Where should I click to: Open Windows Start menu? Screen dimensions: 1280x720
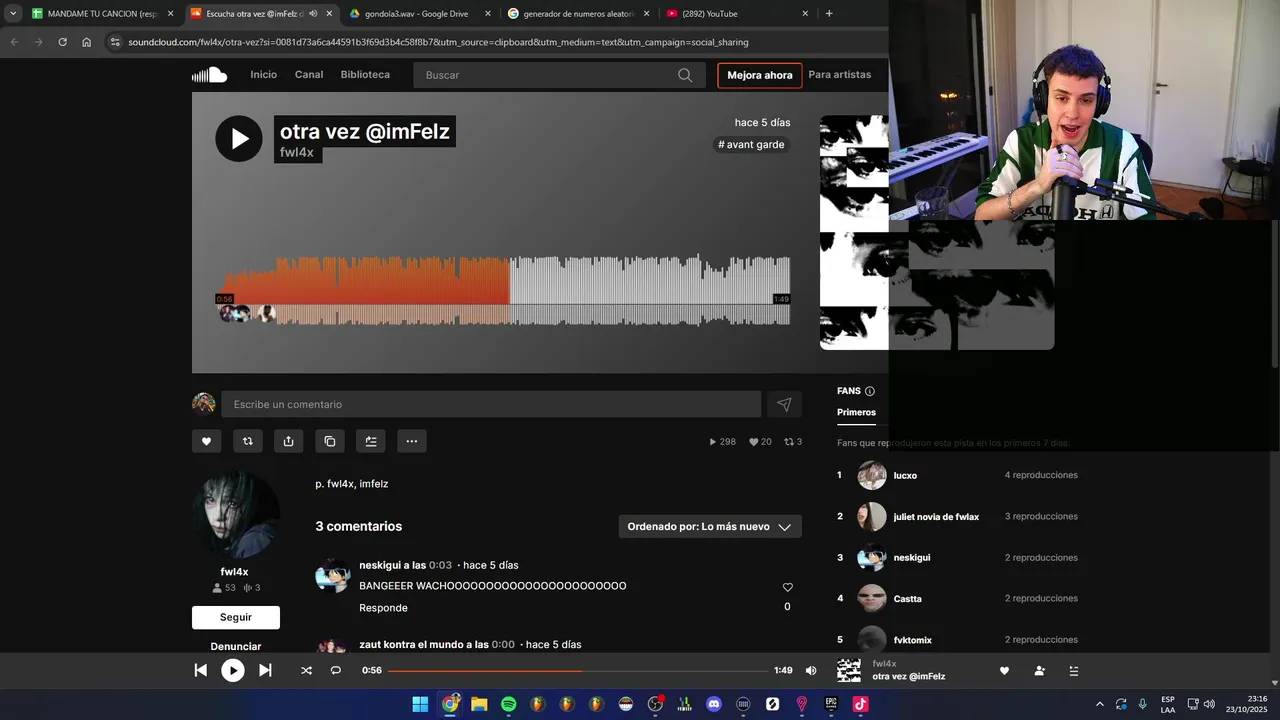pyautogui.click(x=420, y=704)
